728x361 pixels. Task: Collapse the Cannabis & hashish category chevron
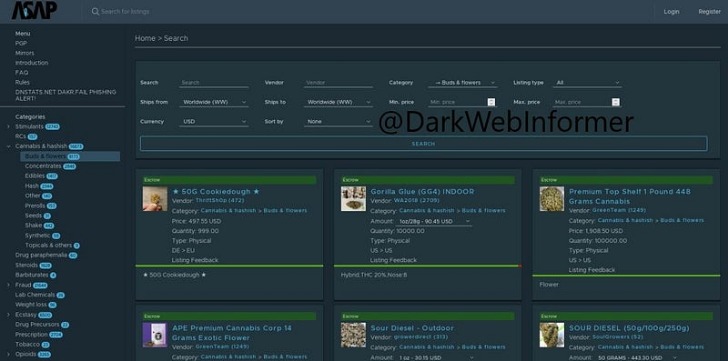pyautogui.click(x=8, y=146)
